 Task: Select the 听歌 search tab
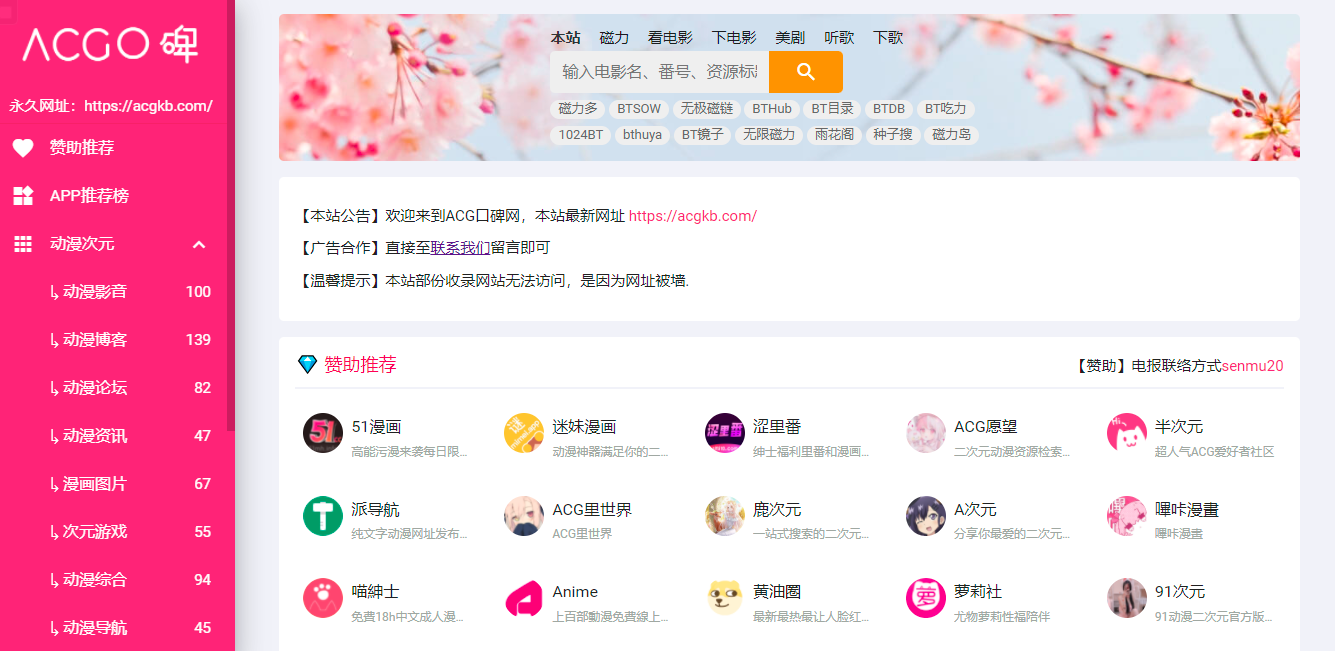(839, 38)
